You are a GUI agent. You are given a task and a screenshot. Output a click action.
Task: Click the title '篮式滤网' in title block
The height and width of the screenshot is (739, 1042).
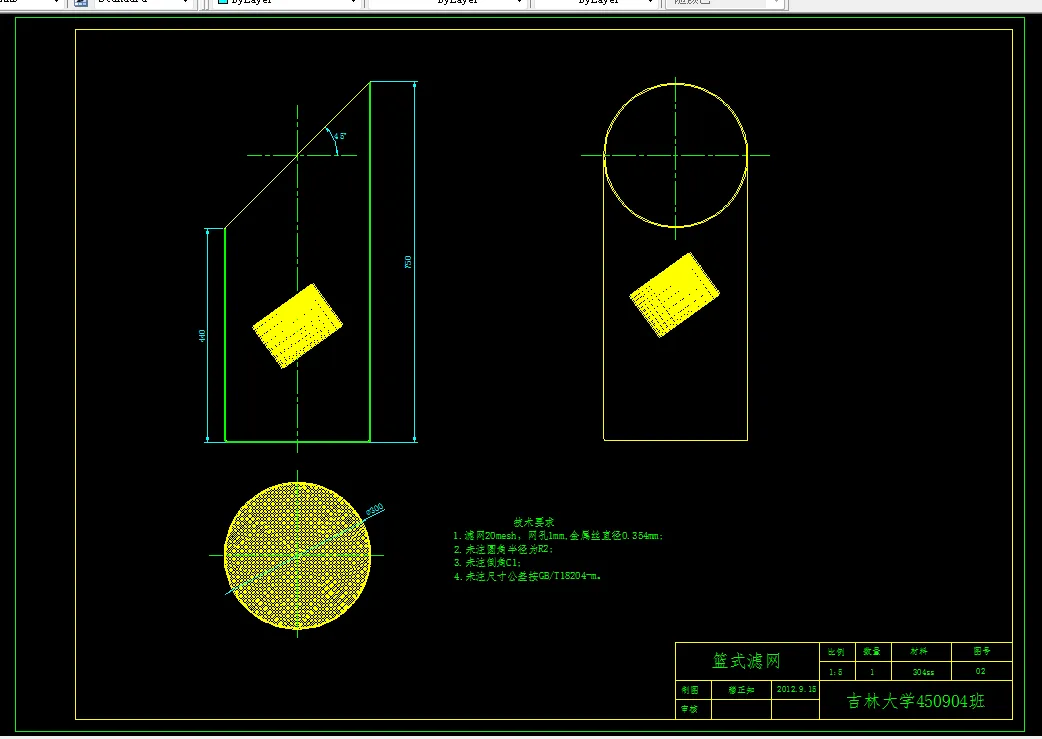pyautogui.click(x=746, y=661)
